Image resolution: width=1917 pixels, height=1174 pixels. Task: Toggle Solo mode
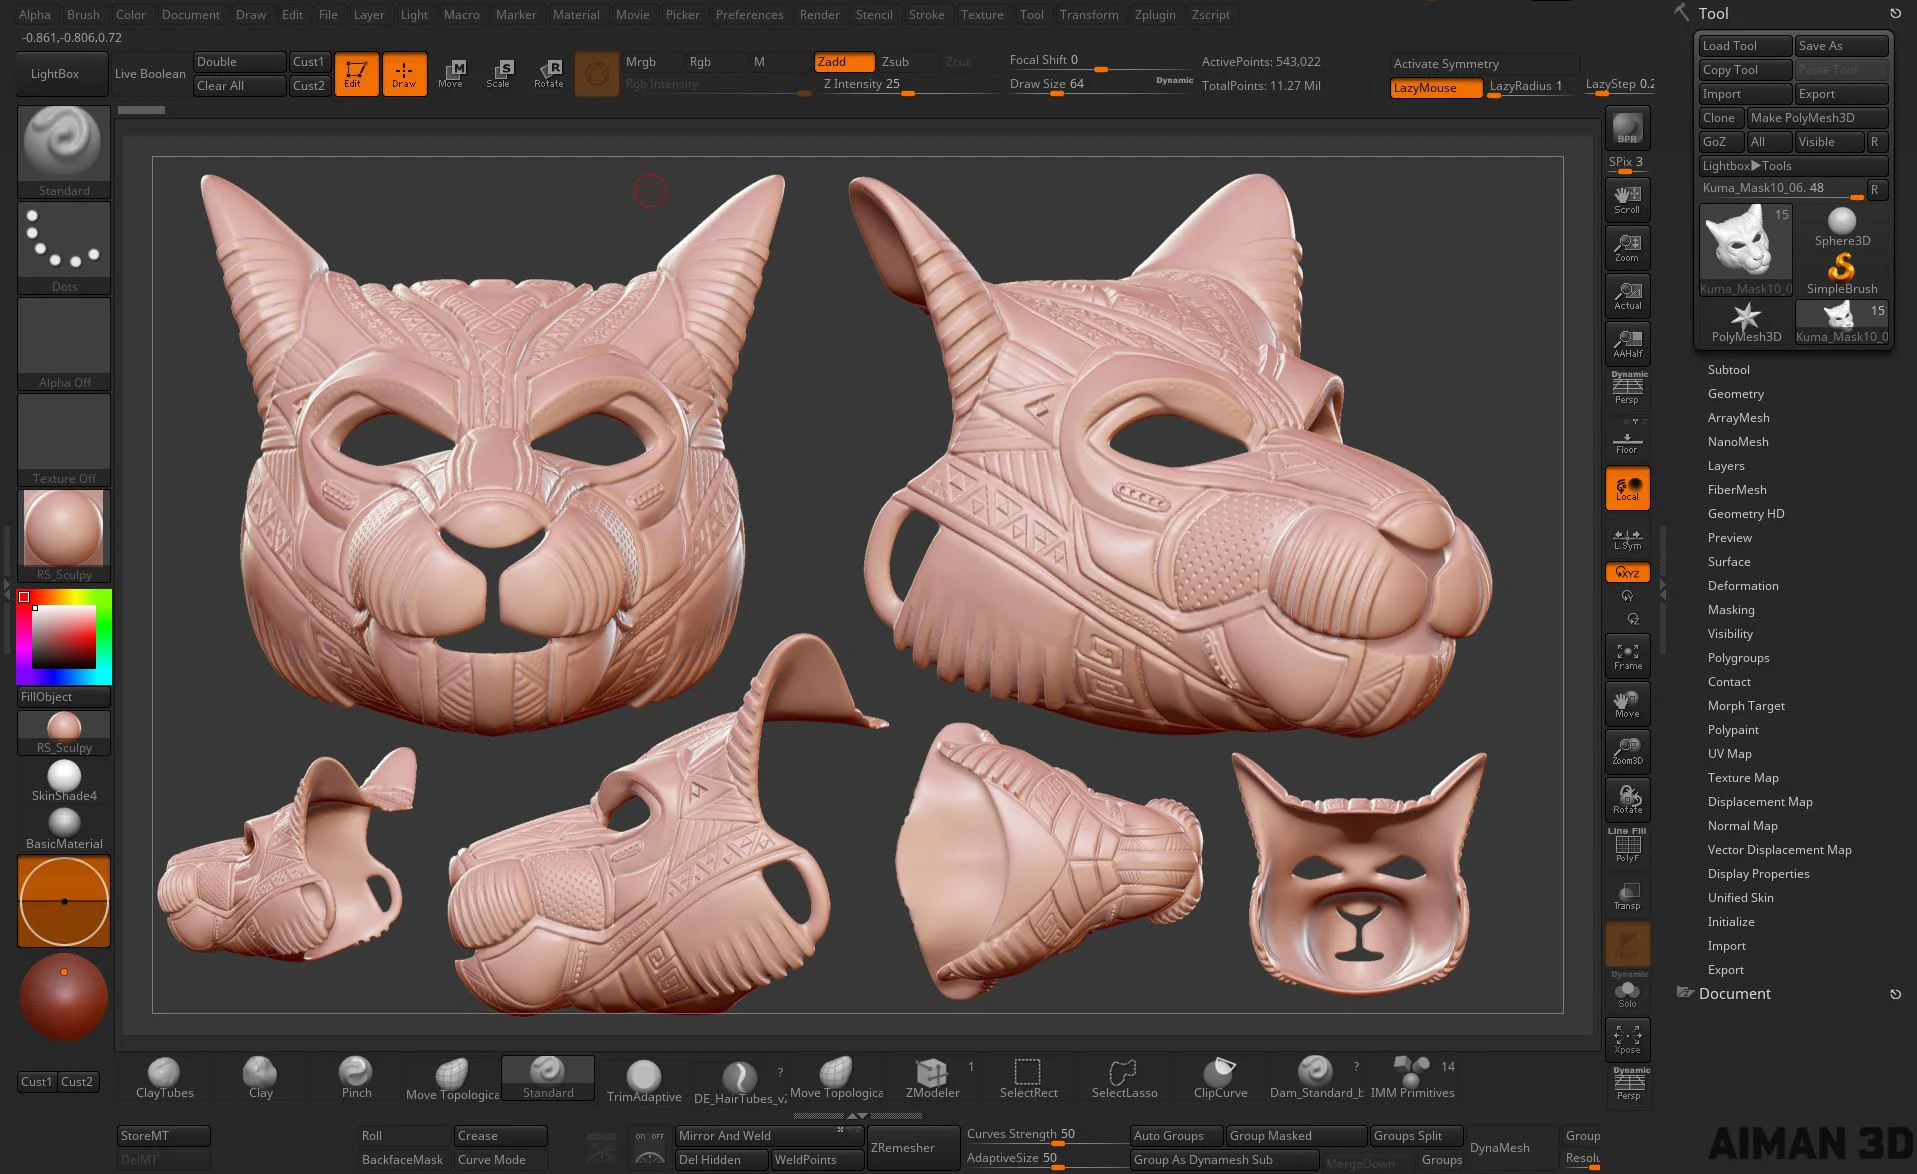(x=1627, y=992)
